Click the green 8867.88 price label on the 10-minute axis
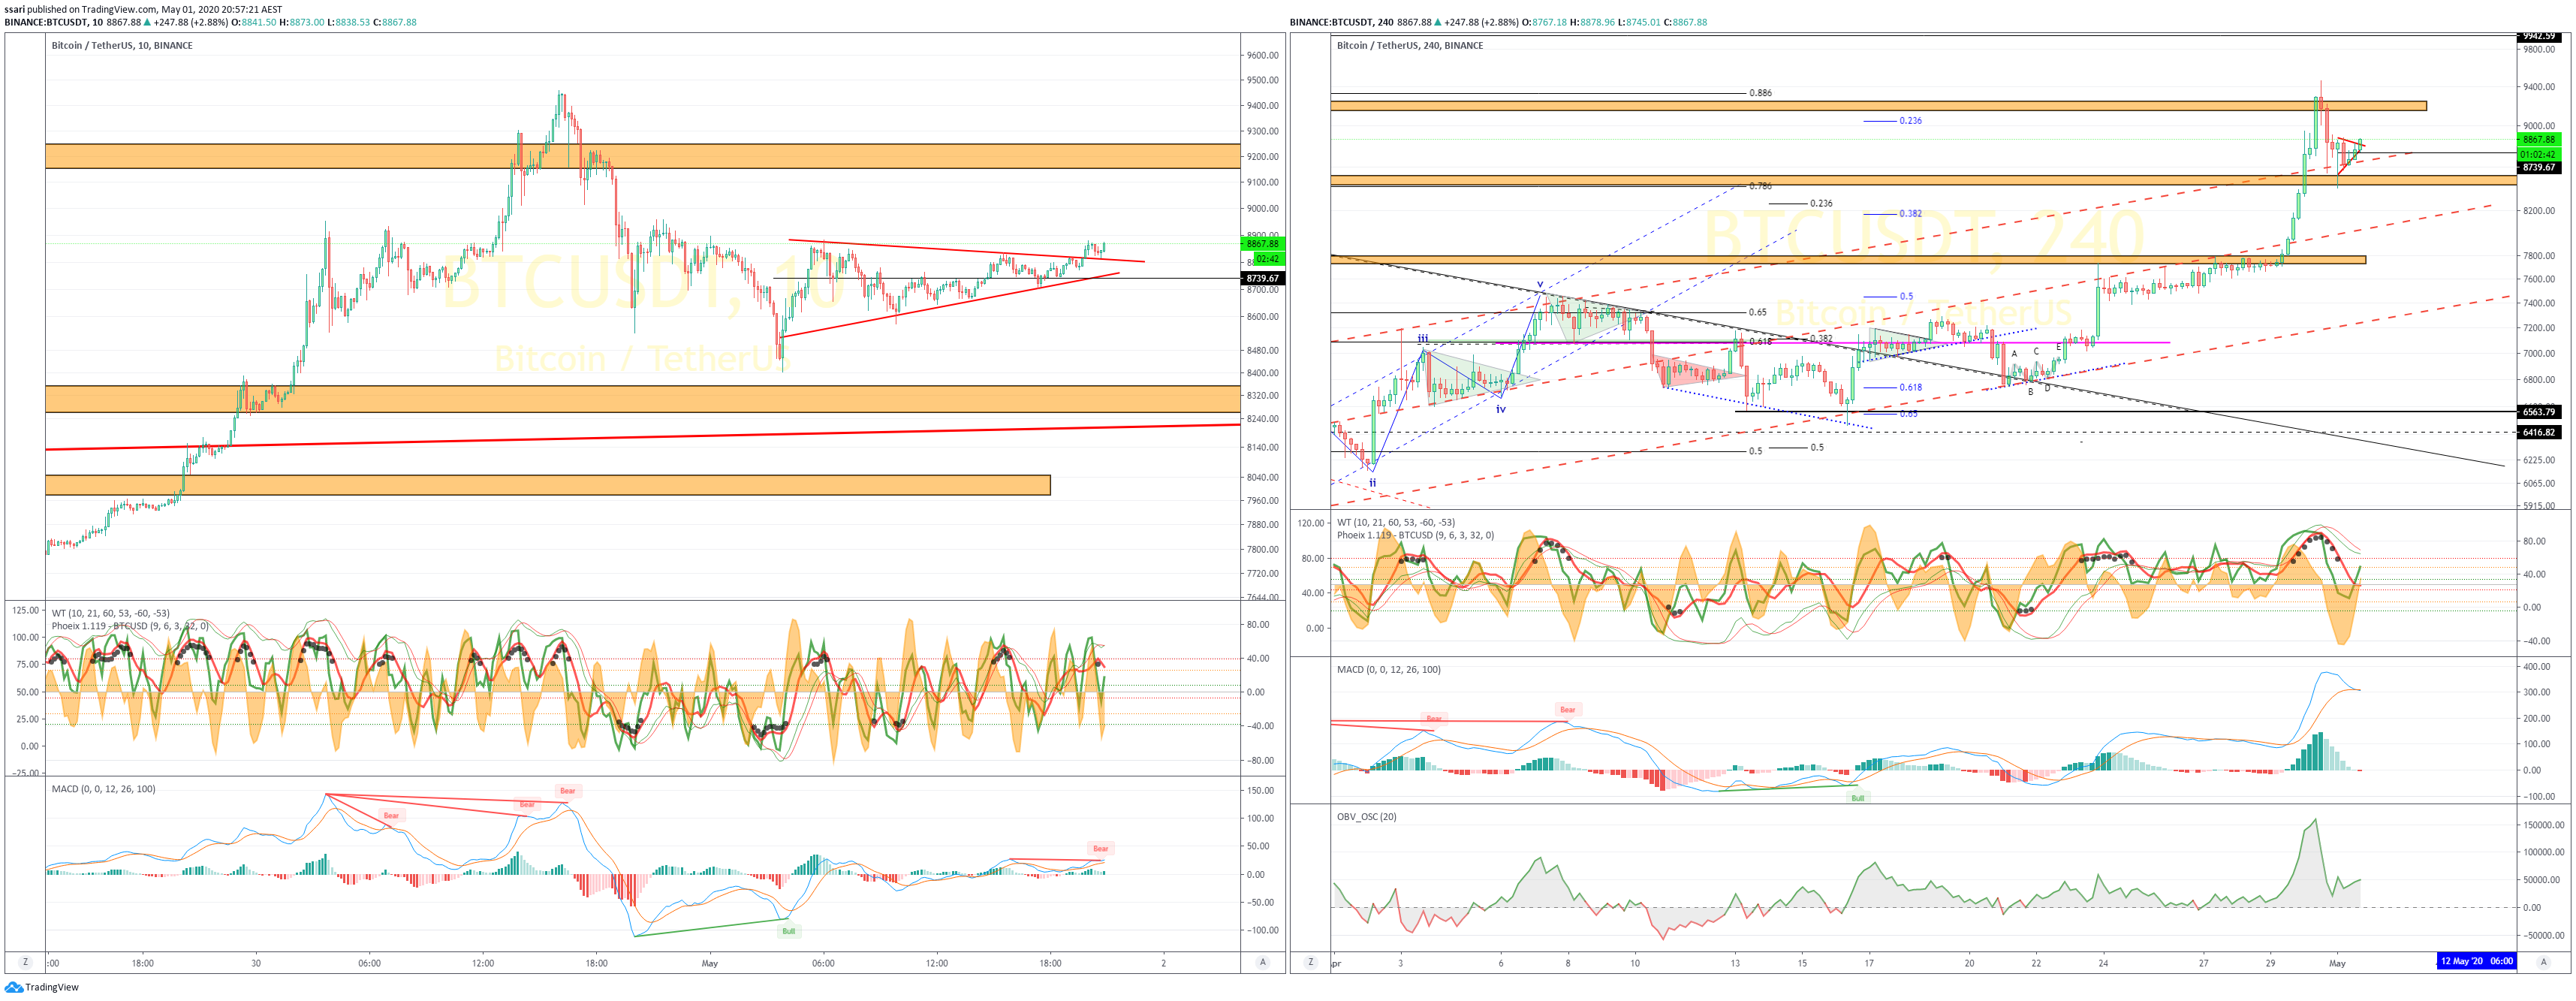The width and height of the screenshot is (2576, 1001). pyautogui.click(x=1262, y=244)
